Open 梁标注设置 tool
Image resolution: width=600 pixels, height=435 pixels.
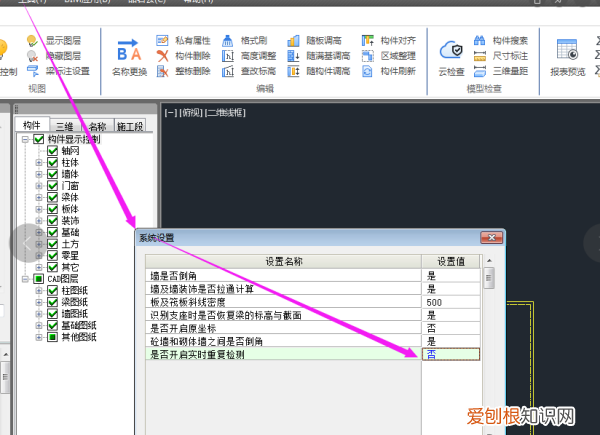click(x=59, y=71)
